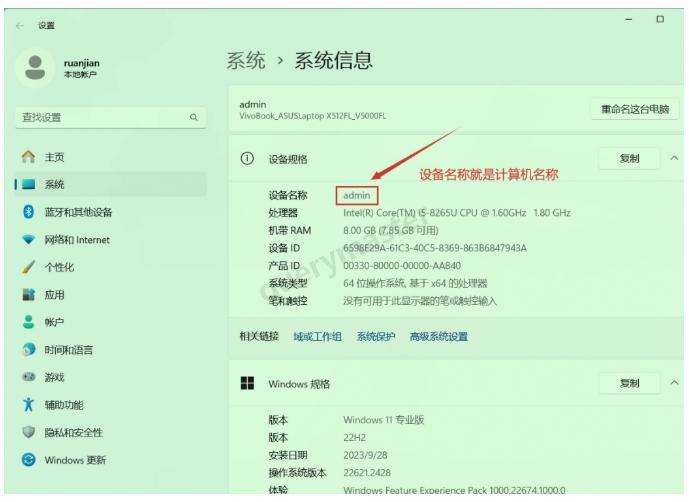The height and width of the screenshot is (502, 689).
Task: Go to 个性化 settings
Action: [111, 267]
